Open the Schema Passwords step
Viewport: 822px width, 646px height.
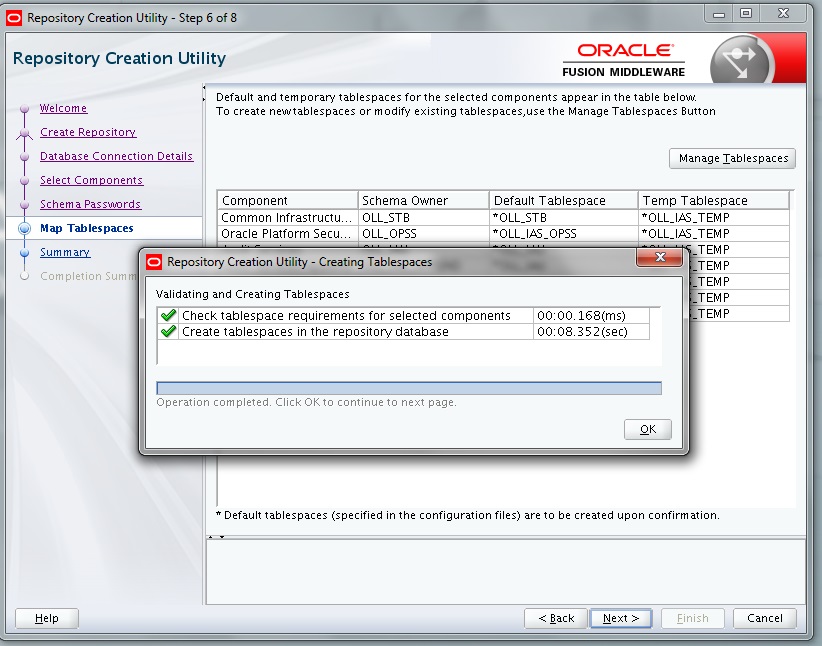click(x=90, y=204)
